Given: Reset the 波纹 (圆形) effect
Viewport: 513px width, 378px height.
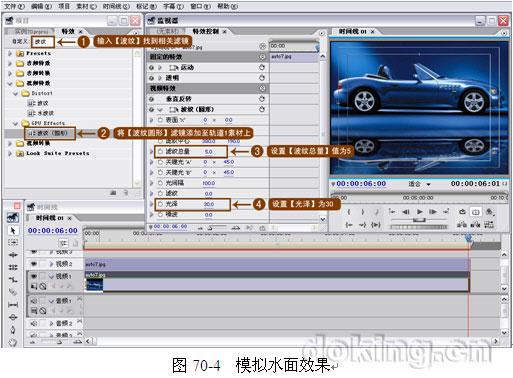Looking at the screenshot, I should (262, 109).
